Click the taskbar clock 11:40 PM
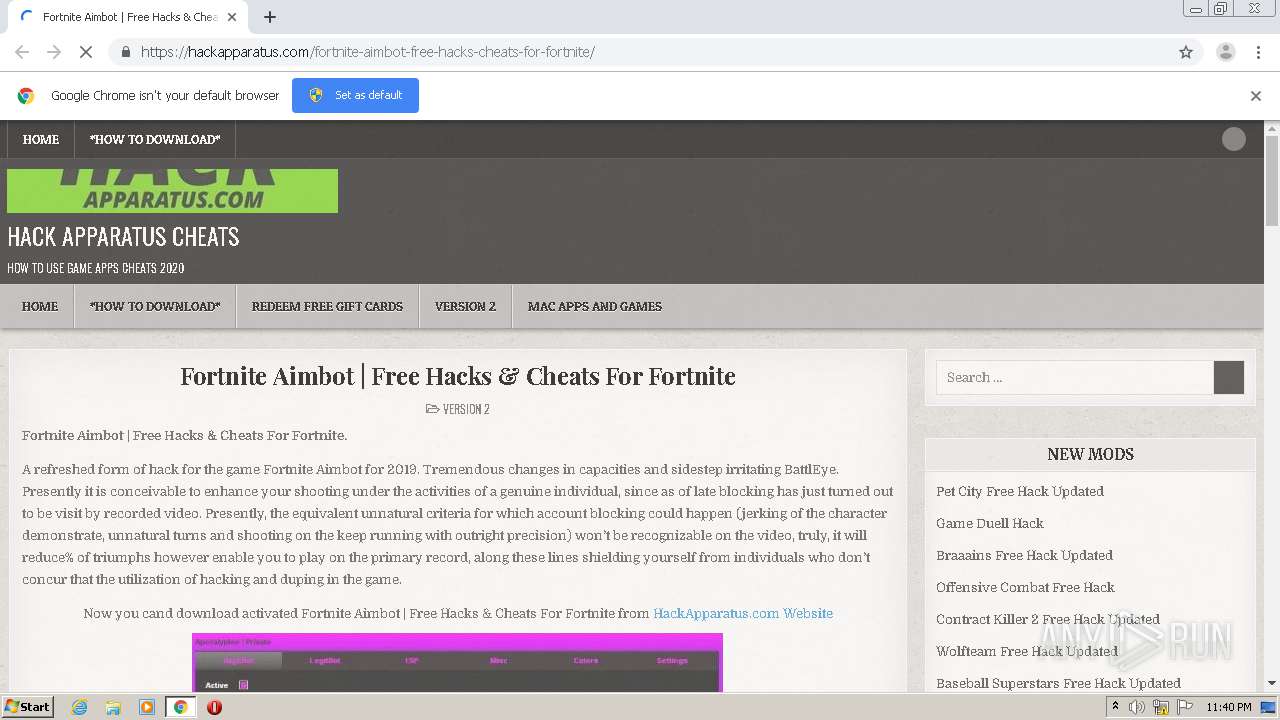The height and width of the screenshot is (720, 1280). point(1229,707)
